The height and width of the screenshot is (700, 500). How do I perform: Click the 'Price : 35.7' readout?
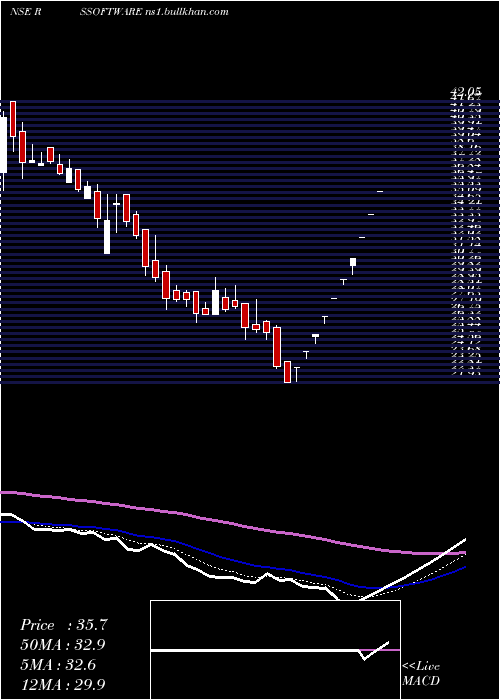[x=63, y=625]
